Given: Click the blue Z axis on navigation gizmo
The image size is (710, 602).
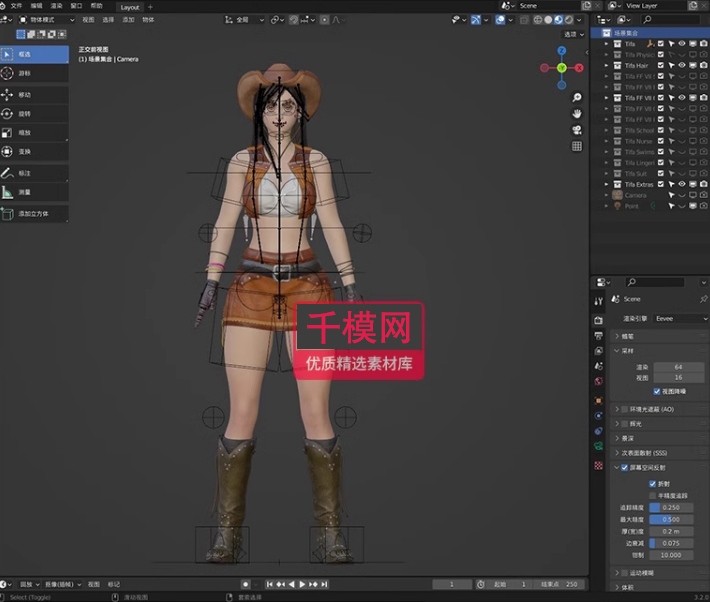Looking at the screenshot, I should pyautogui.click(x=562, y=51).
